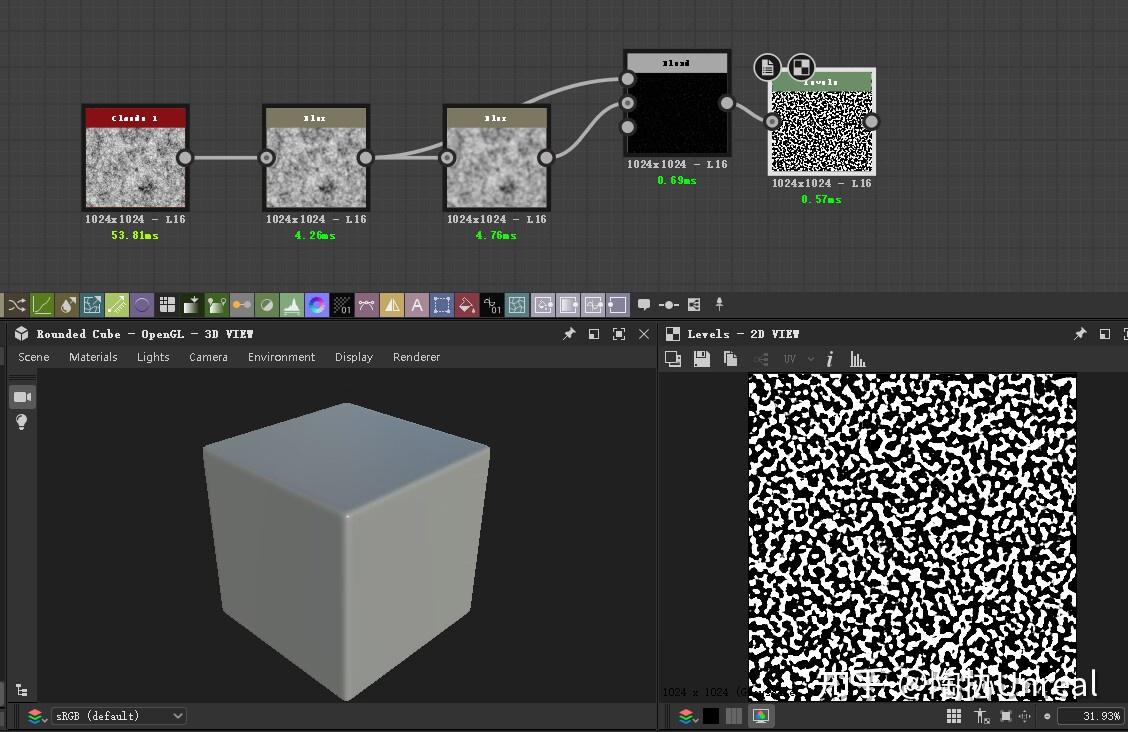Click the information icon in the 2D view
The width and height of the screenshot is (1128, 732).
point(829,358)
